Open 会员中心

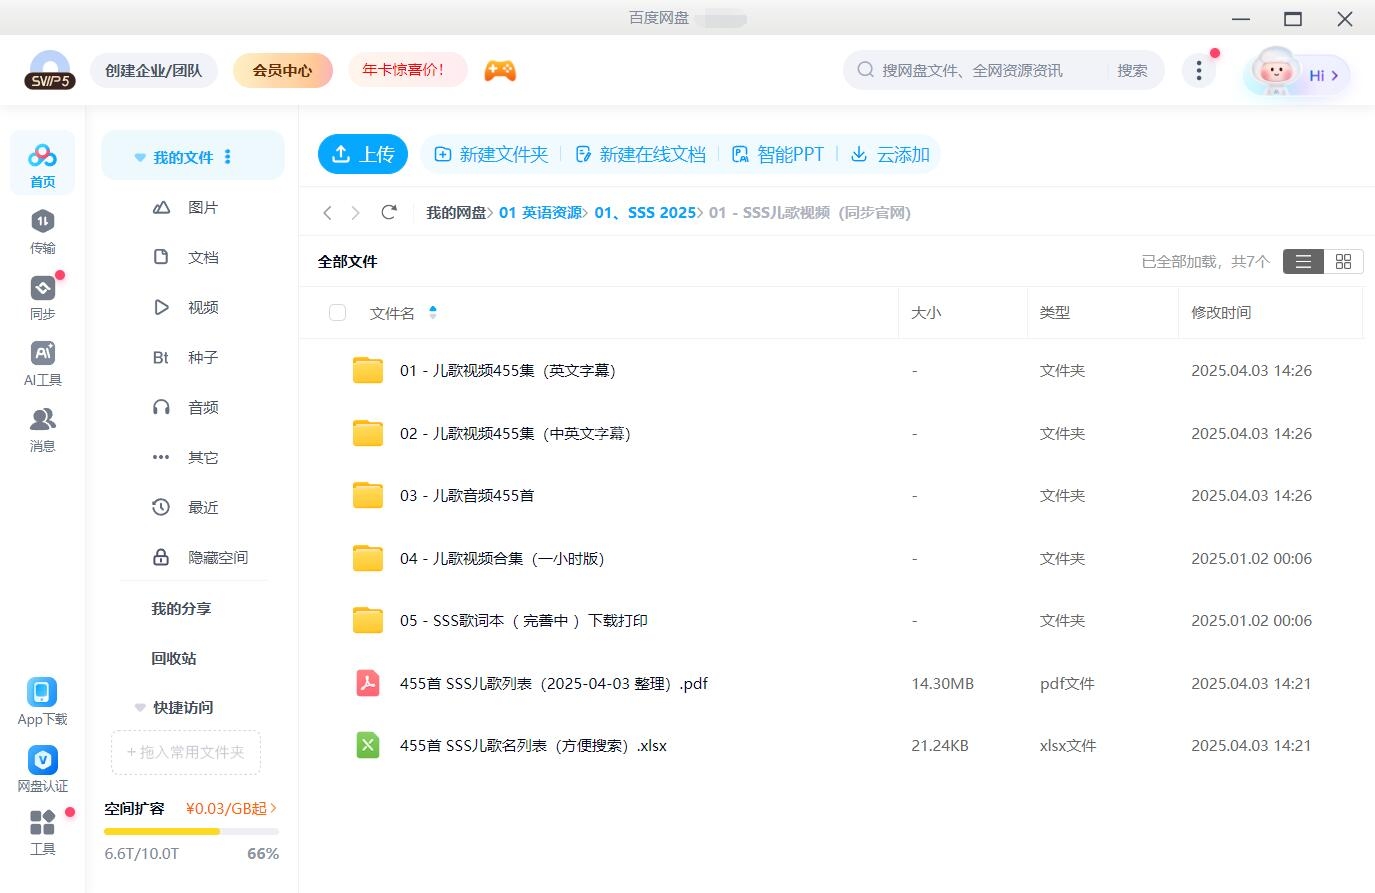tap(282, 70)
